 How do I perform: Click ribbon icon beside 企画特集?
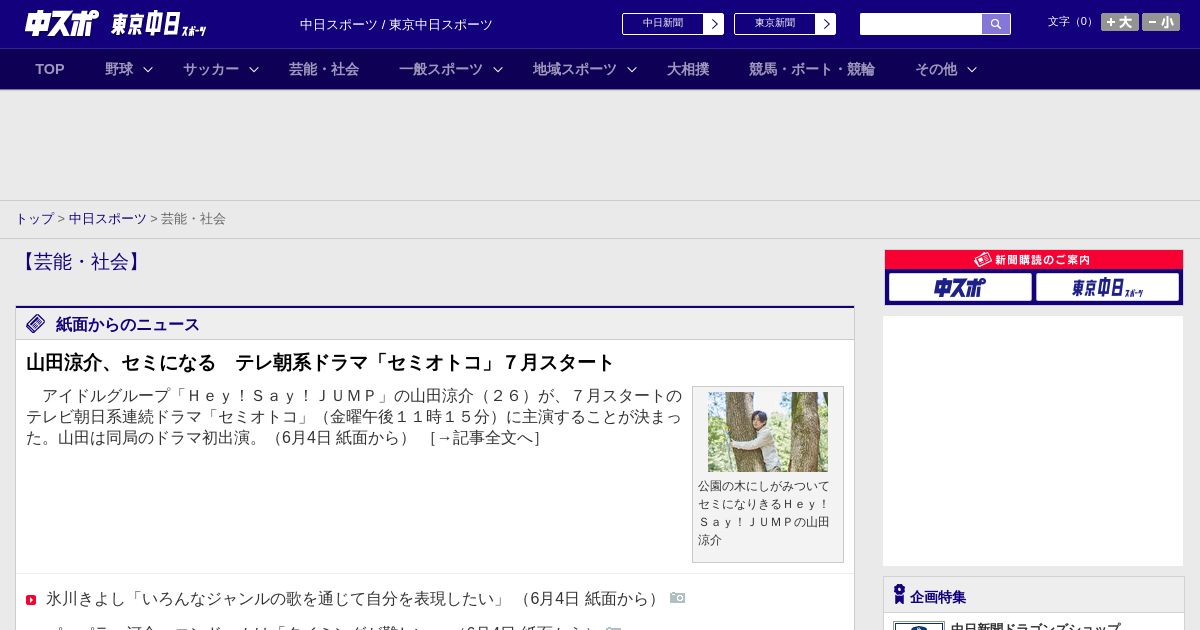(899, 595)
